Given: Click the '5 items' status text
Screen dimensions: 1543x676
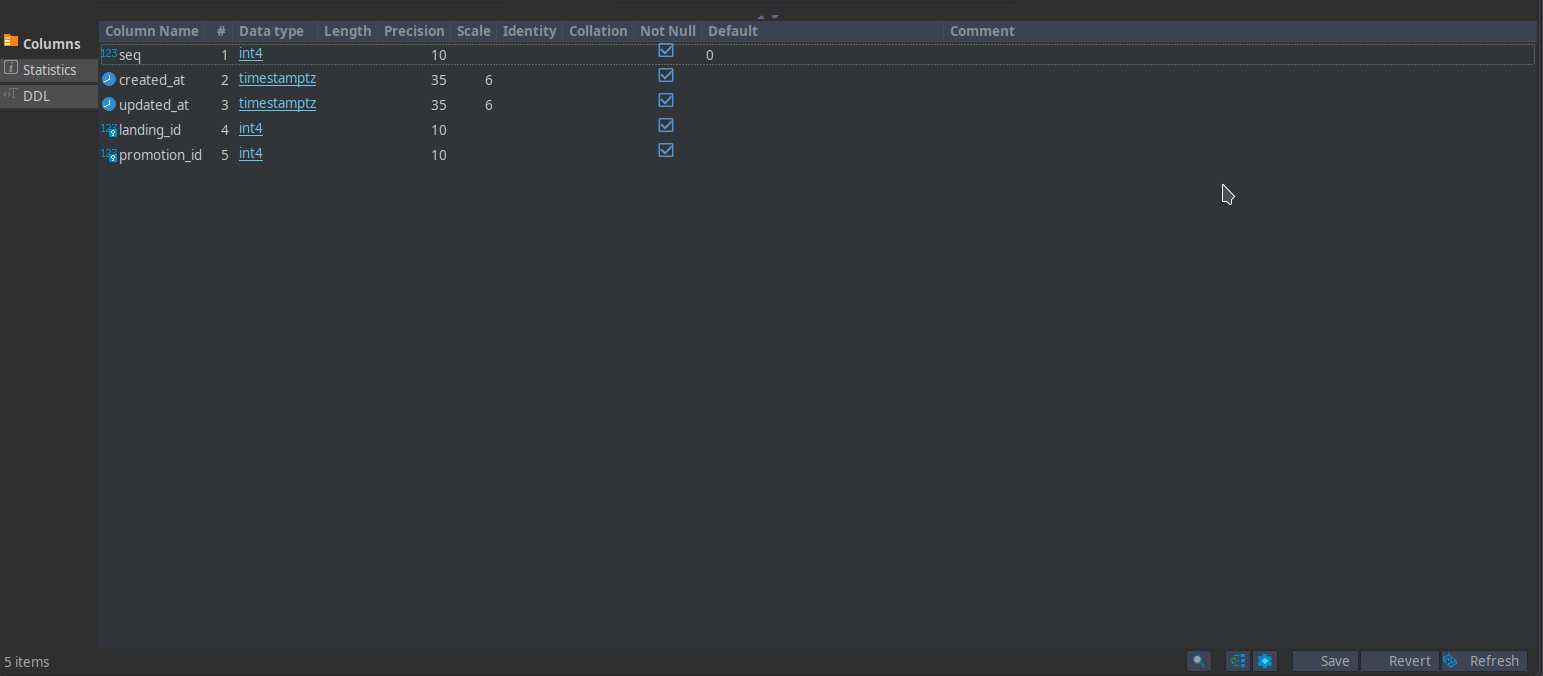Looking at the screenshot, I should [x=27, y=662].
